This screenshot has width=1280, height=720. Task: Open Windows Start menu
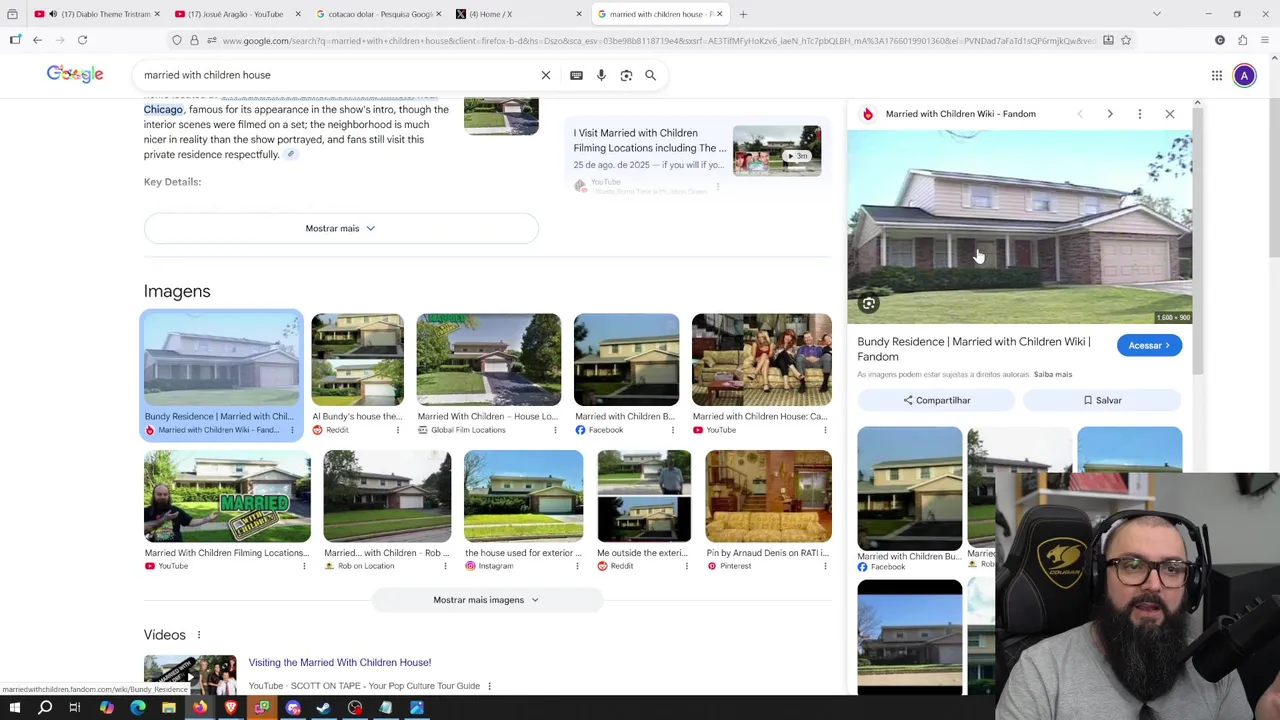tap(15, 708)
